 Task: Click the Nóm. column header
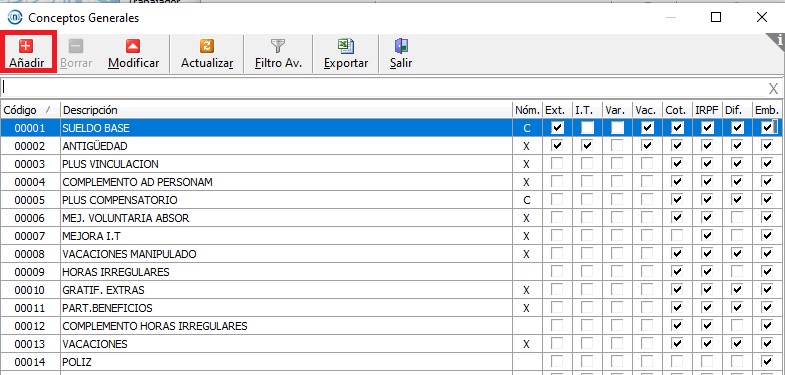[x=528, y=110]
